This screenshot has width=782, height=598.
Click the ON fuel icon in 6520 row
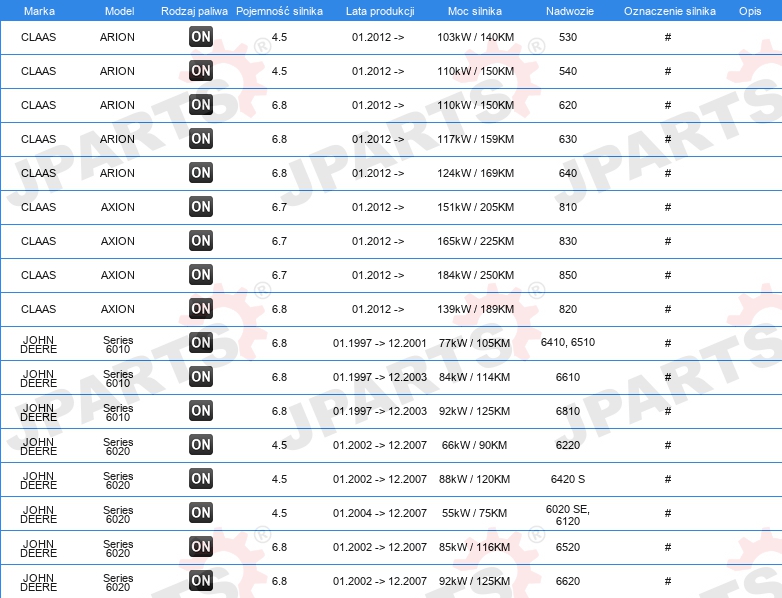201,547
